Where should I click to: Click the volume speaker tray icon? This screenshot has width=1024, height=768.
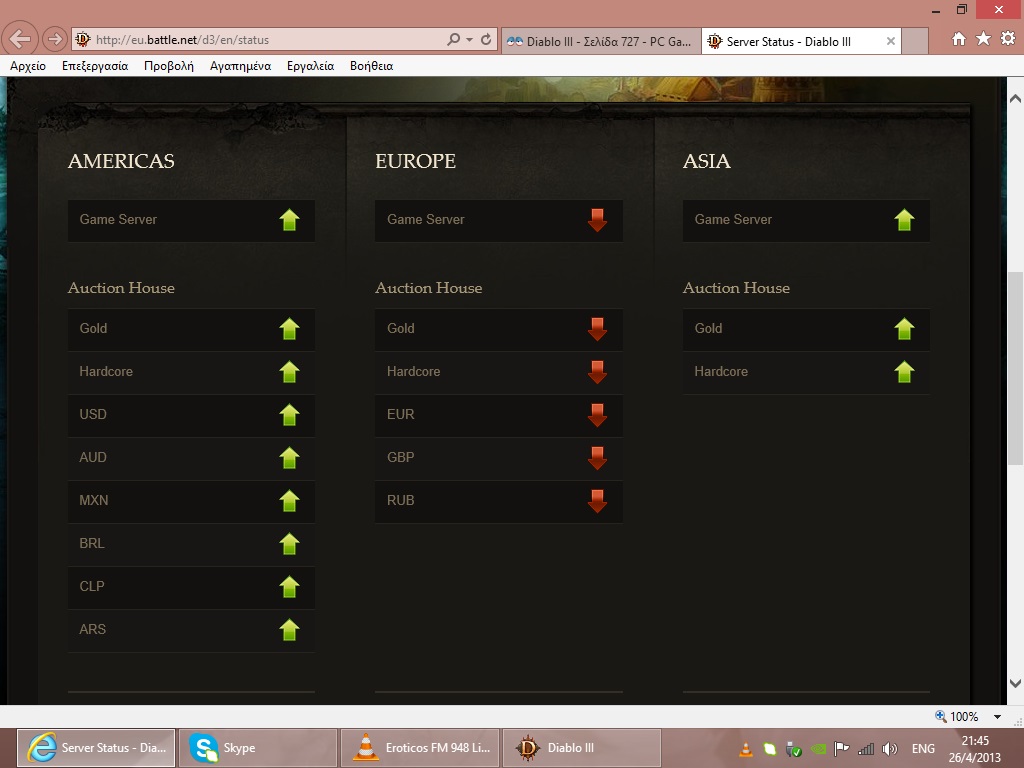pyautogui.click(x=889, y=749)
